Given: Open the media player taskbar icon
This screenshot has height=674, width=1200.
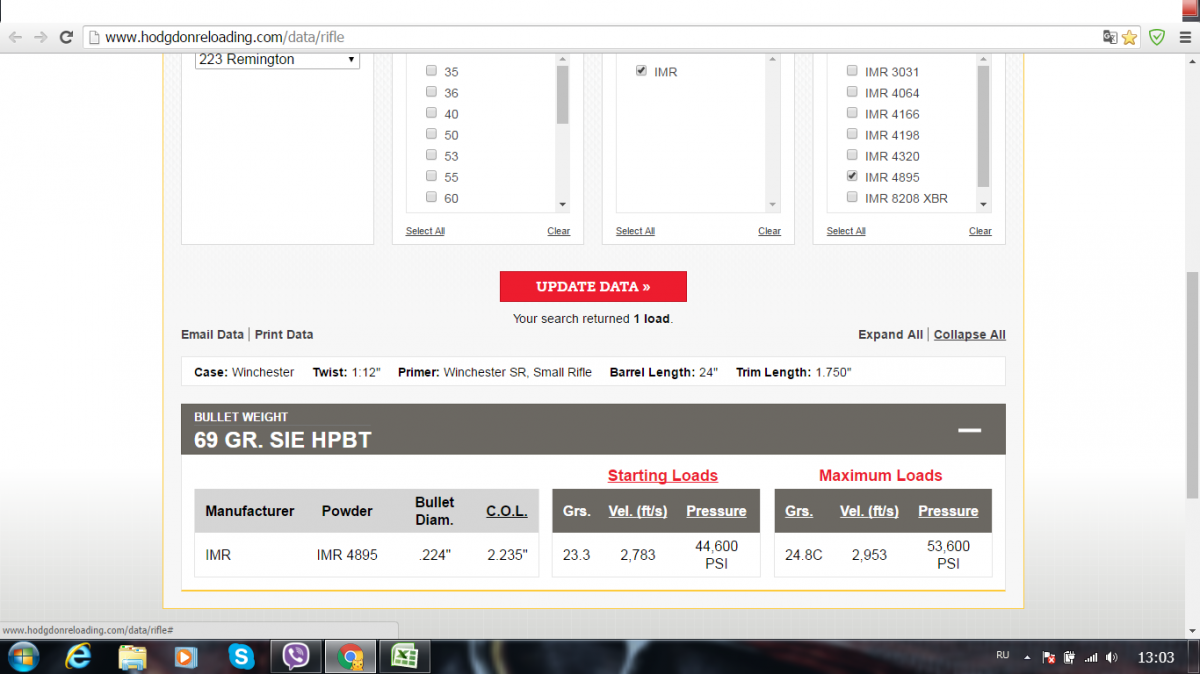Looking at the screenshot, I should click(x=186, y=657).
